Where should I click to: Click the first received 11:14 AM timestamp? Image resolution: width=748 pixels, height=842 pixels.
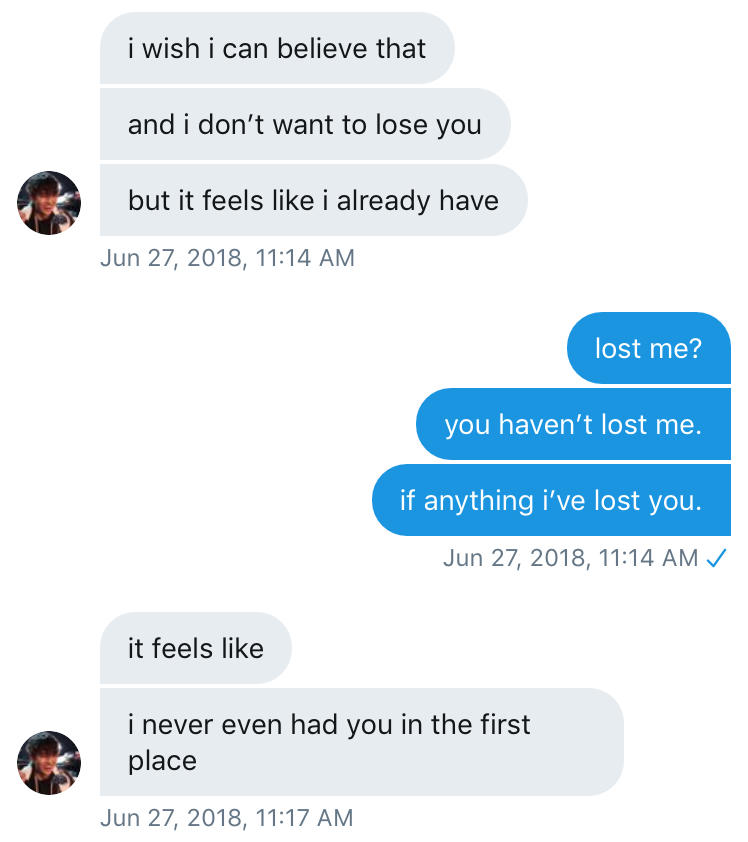tap(227, 258)
